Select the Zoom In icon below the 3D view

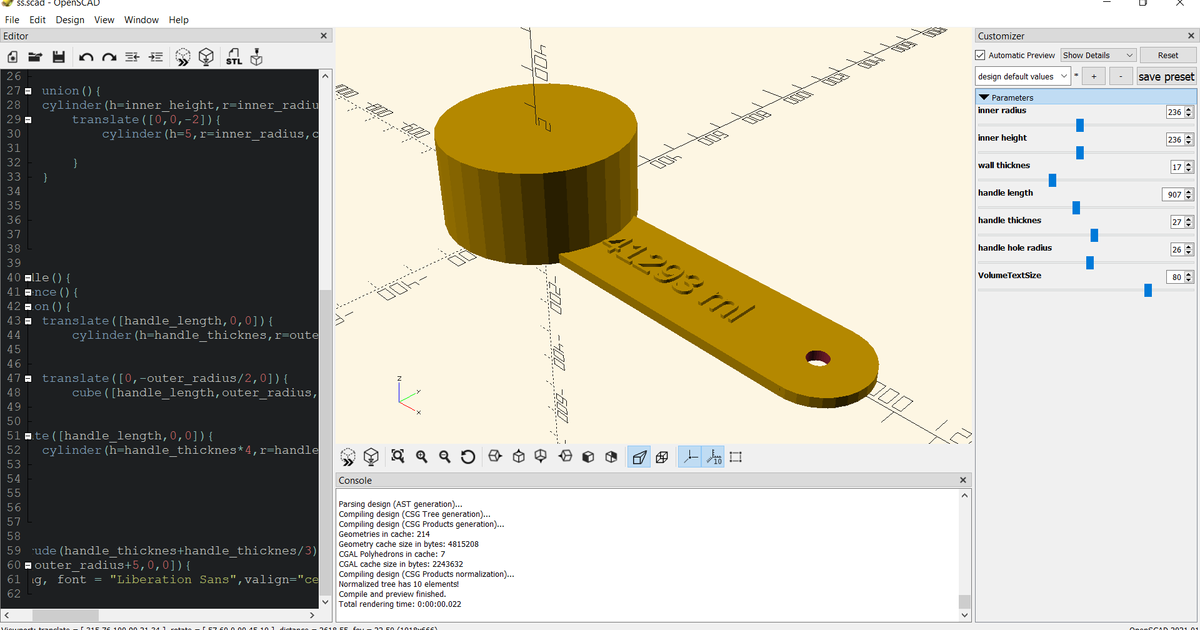pyautogui.click(x=421, y=456)
